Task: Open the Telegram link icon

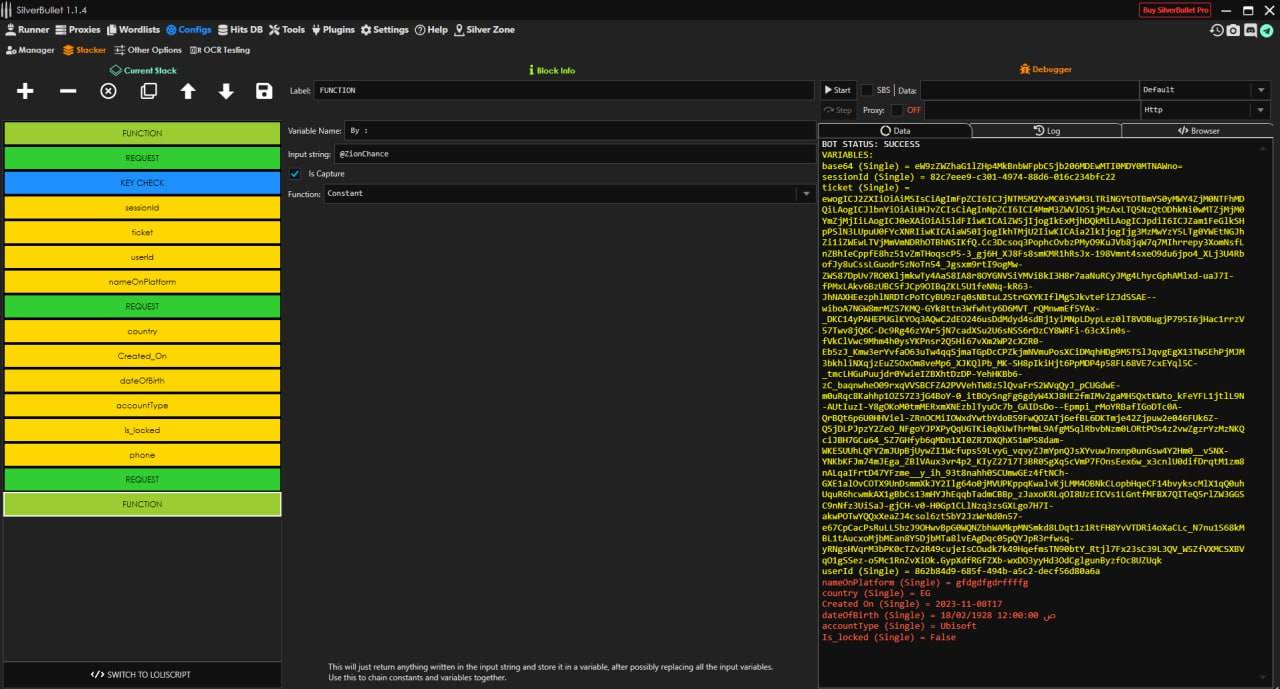Action: (1266, 30)
